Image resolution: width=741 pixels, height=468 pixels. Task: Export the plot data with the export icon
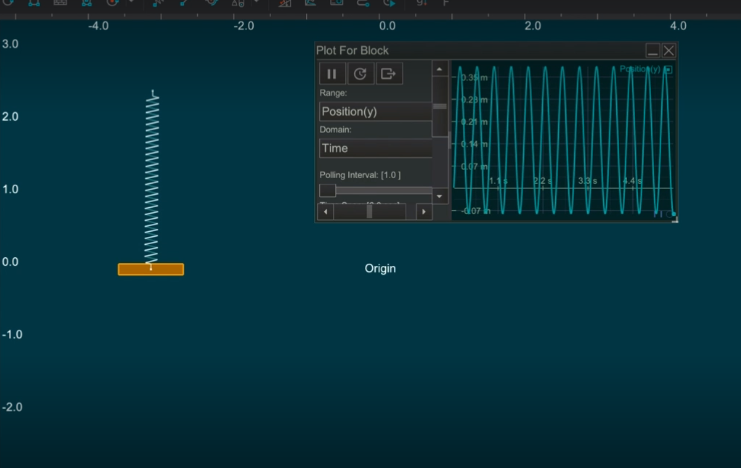point(389,74)
